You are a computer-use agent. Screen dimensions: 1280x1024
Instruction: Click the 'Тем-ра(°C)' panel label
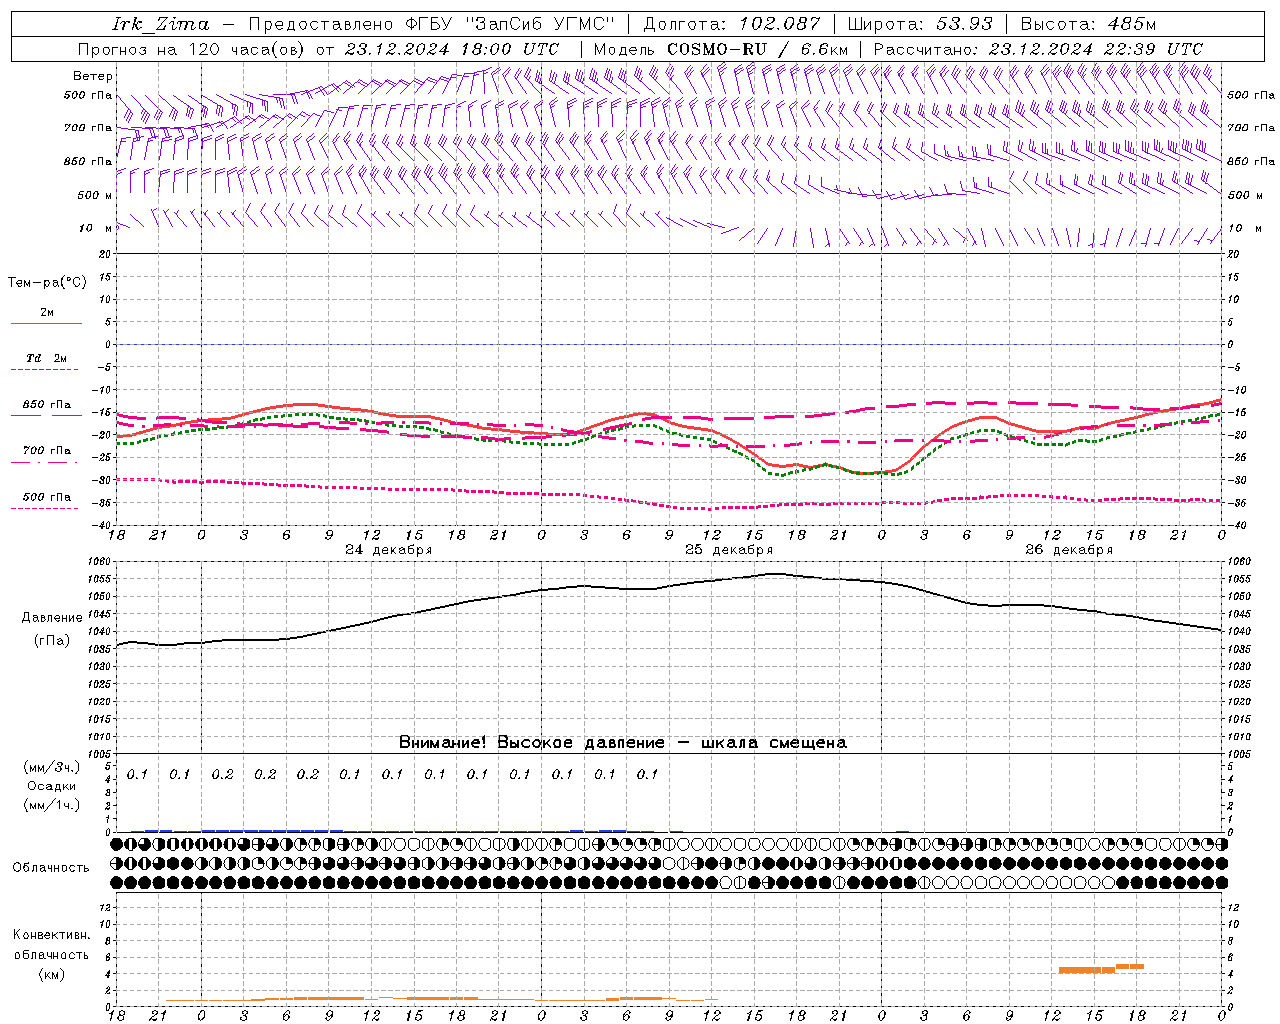point(47,283)
